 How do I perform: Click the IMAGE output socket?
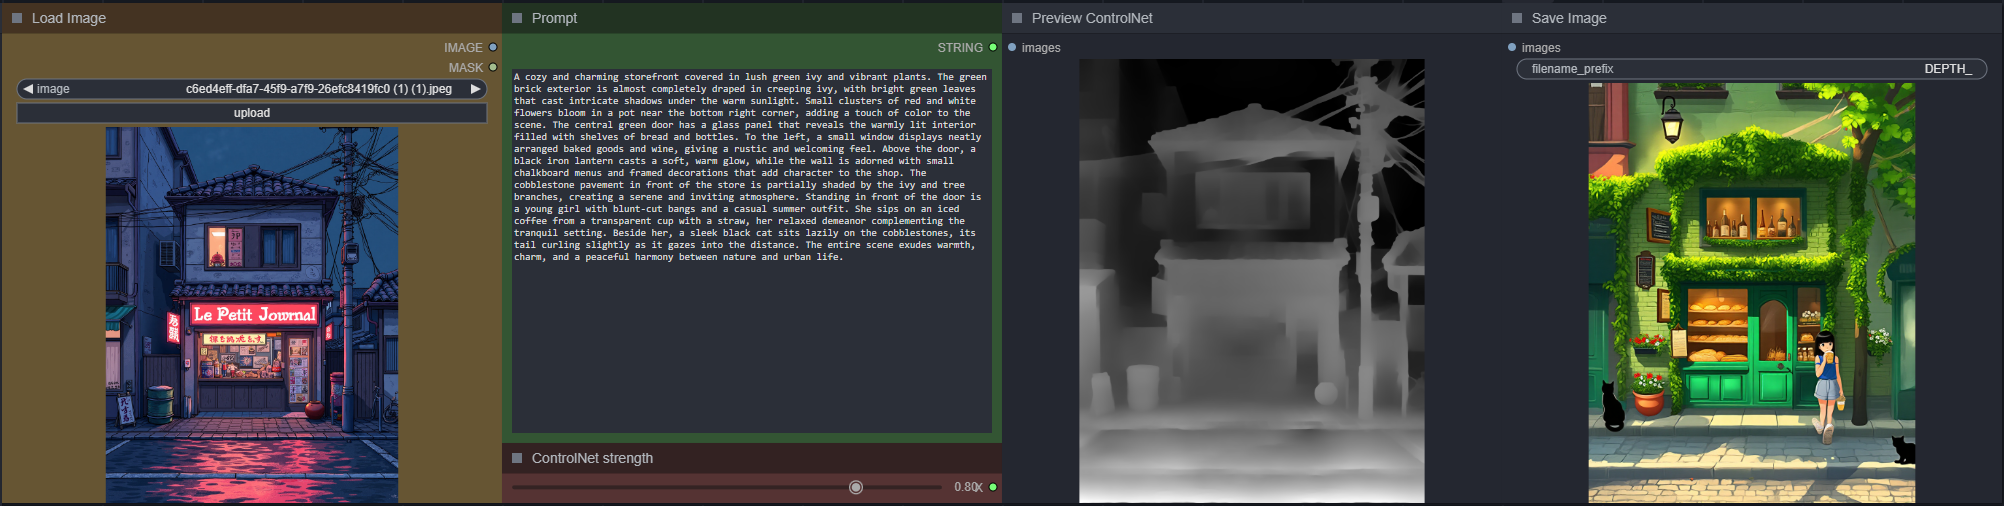[x=493, y=47]
